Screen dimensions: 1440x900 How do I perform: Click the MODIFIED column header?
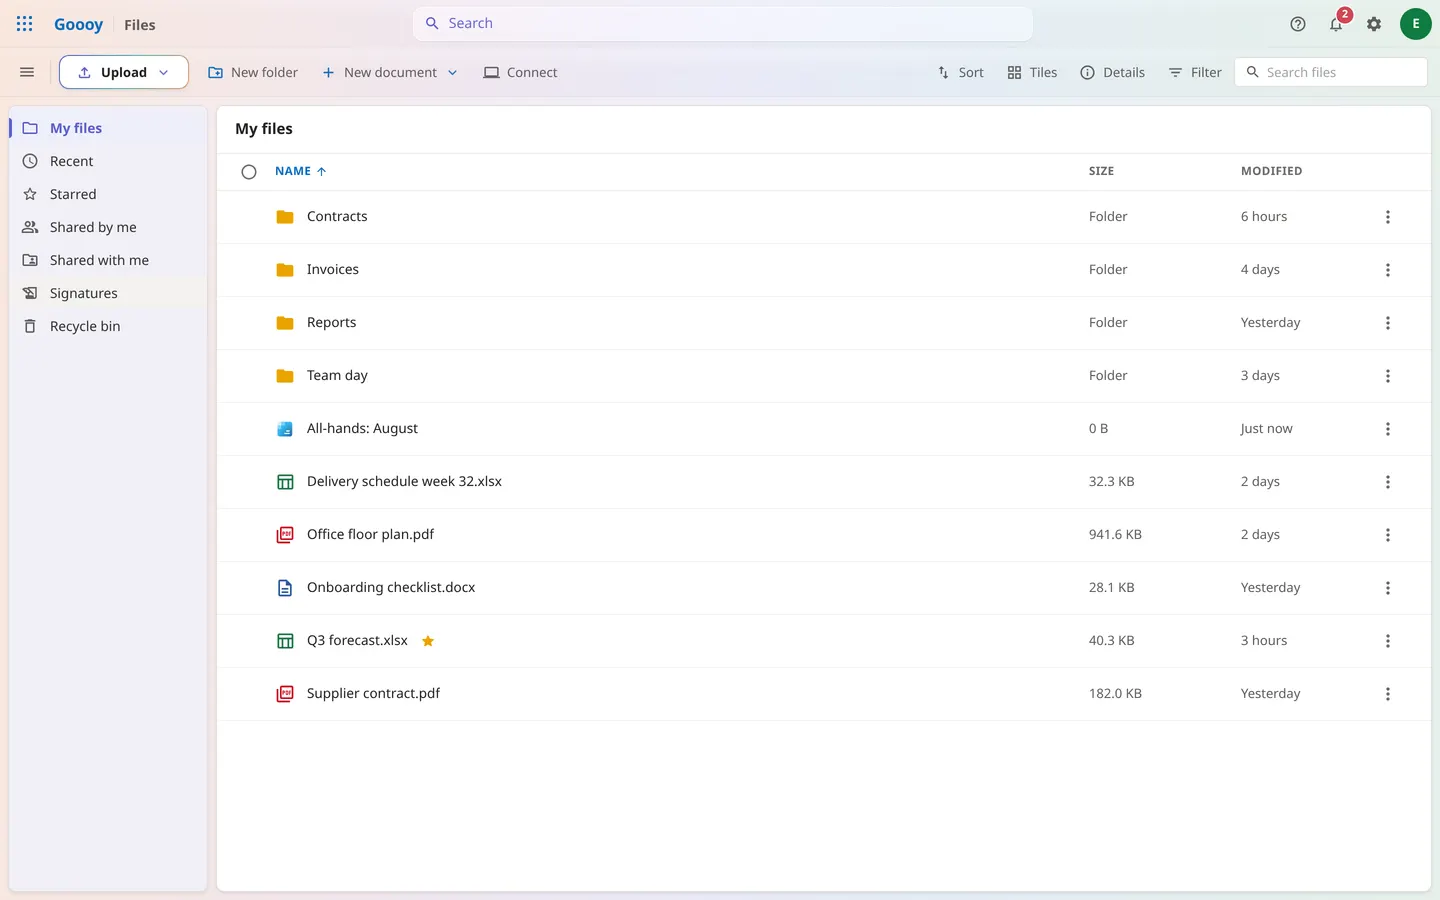pos(1271,171)
